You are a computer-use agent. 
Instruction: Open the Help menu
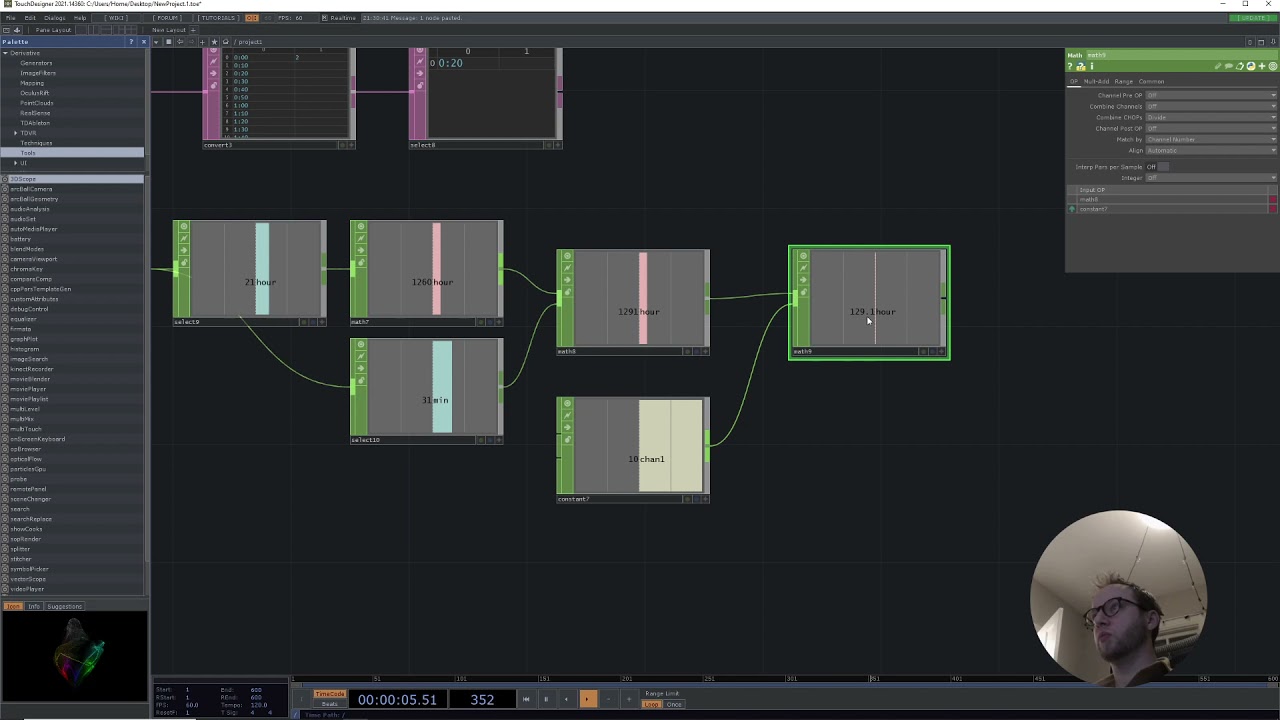[80, 18]
